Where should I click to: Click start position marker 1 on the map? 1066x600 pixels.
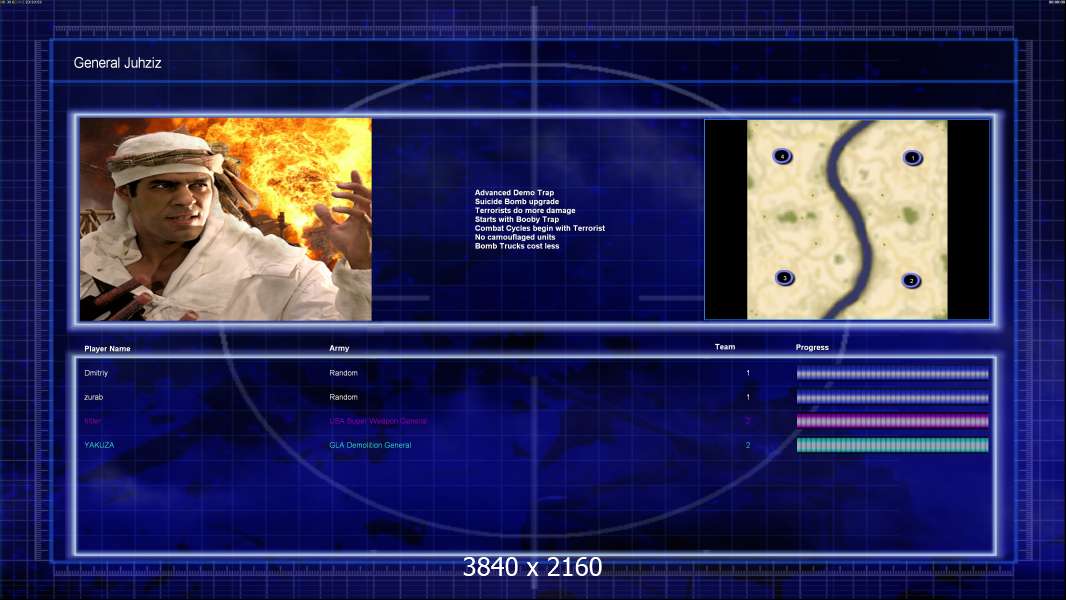[x=912, y=158]
